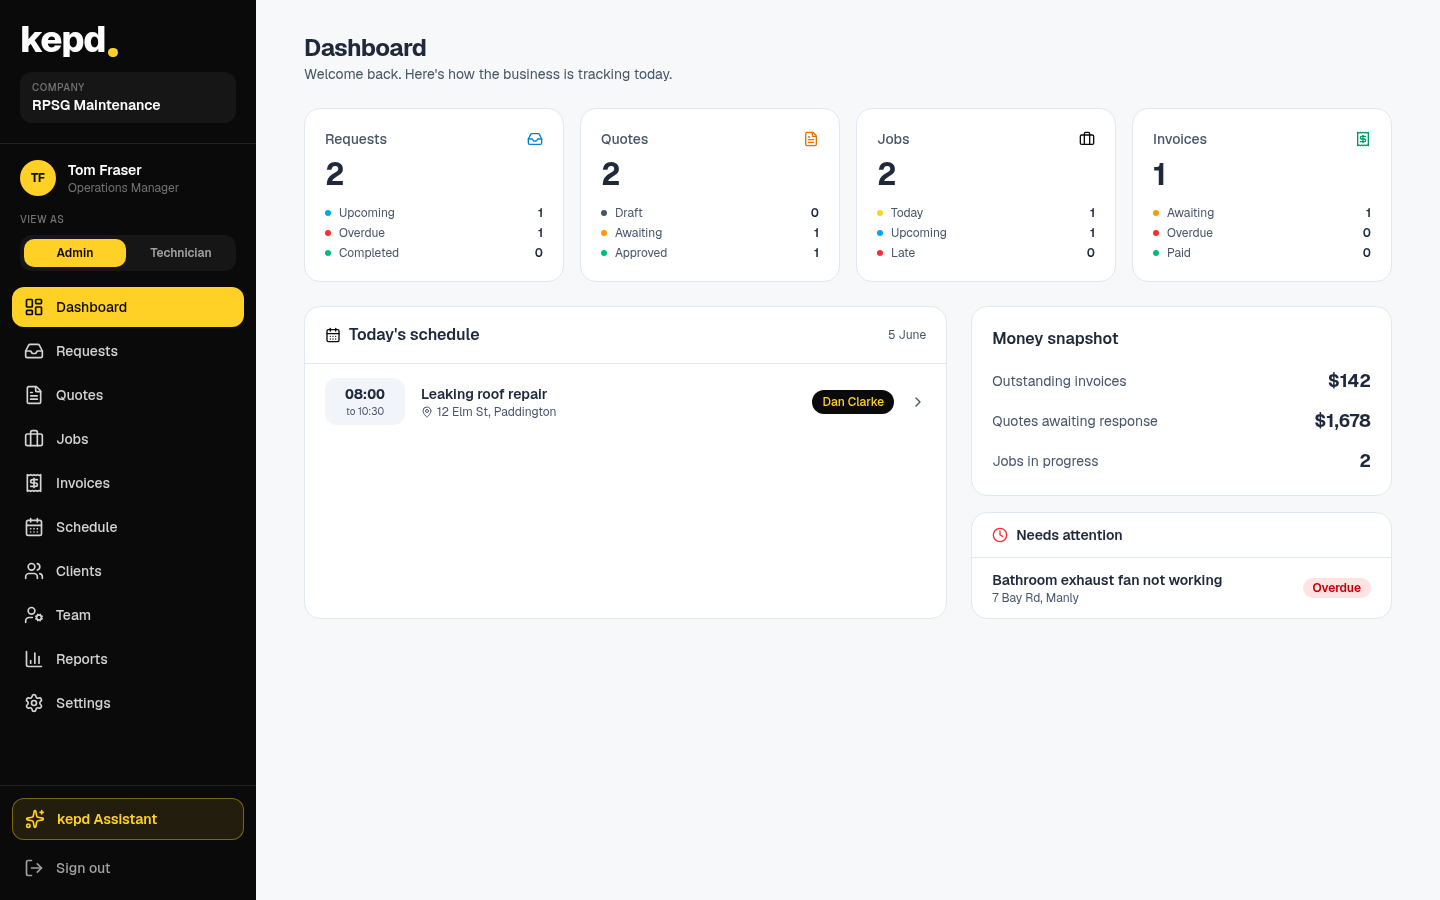Image resolution: width=1440 pixels, height=900 pixels.
Task: Click the Requests card inbox icon
Action: coord(535,139)
